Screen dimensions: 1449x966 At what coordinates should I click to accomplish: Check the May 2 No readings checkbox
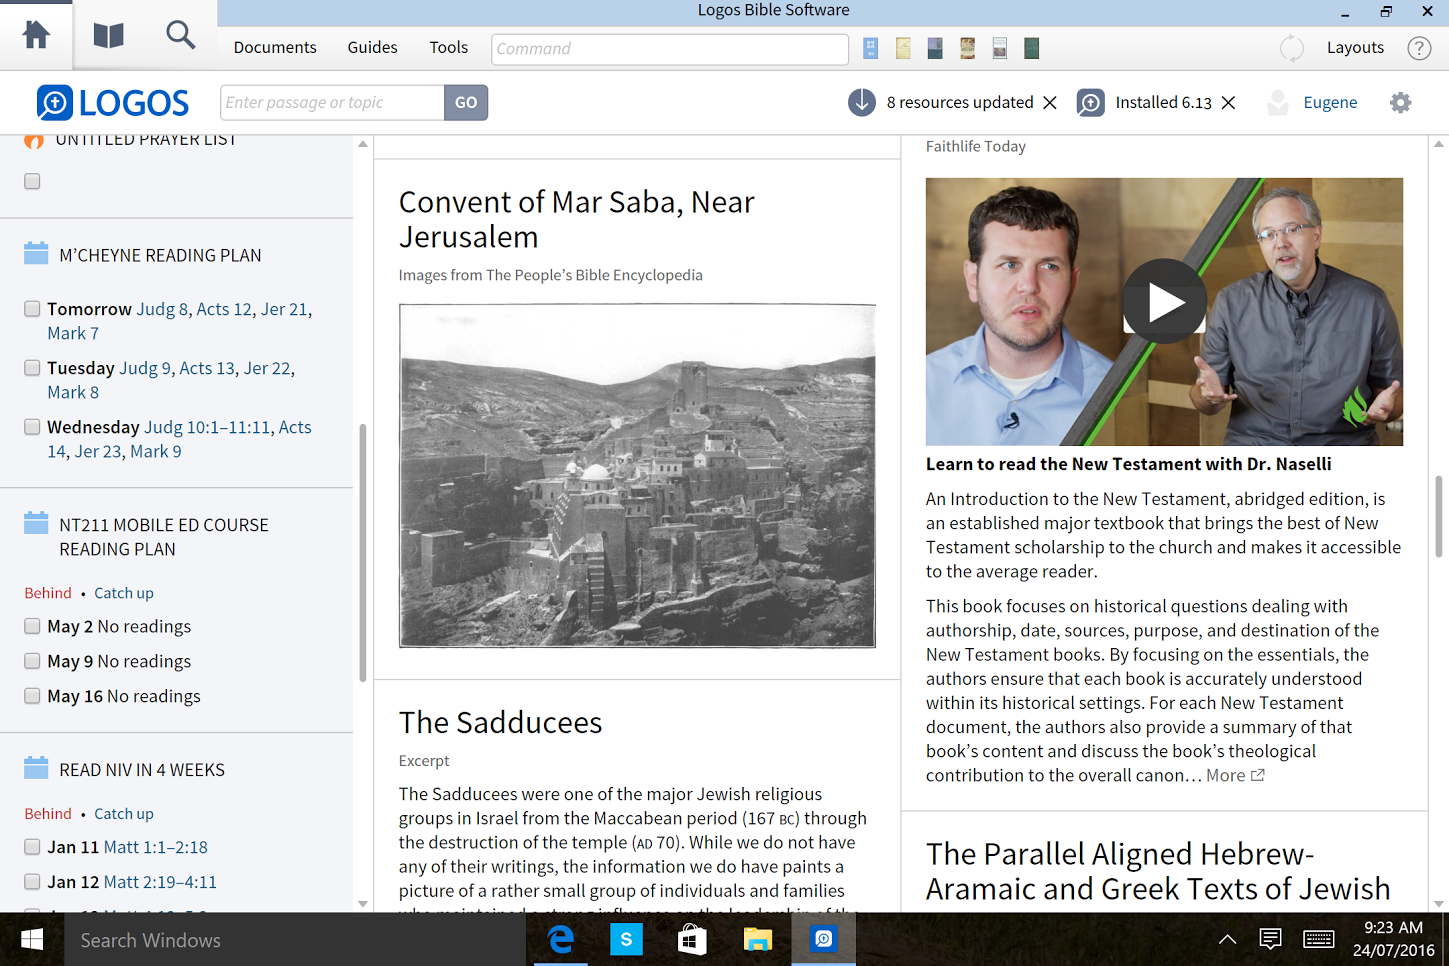(32, 626)
